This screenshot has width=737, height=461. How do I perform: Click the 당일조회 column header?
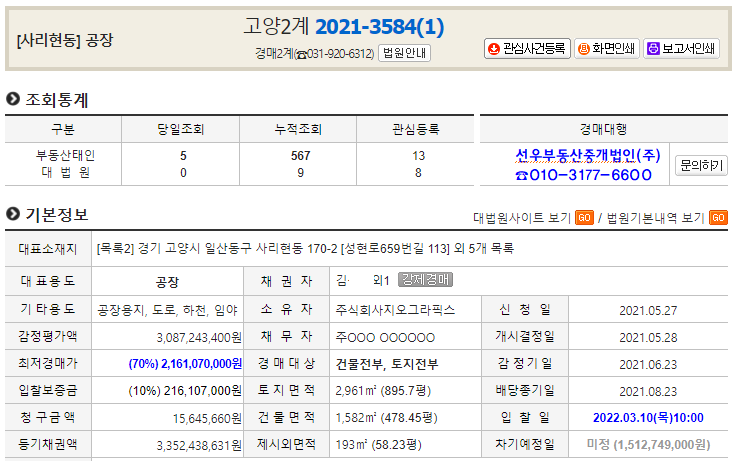tap(180, 129)
